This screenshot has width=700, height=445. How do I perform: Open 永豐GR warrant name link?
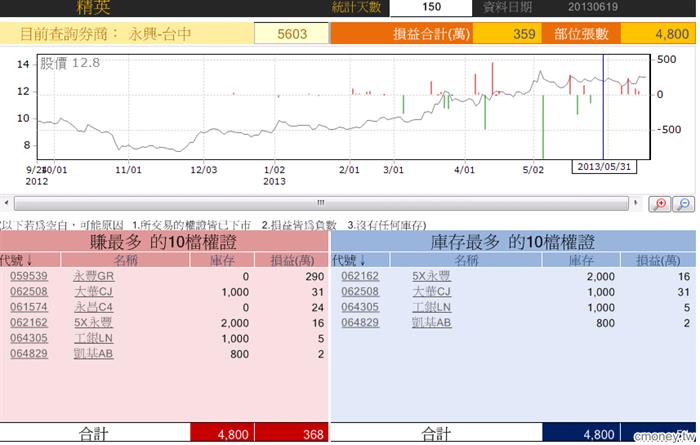[x=94, y=275]
